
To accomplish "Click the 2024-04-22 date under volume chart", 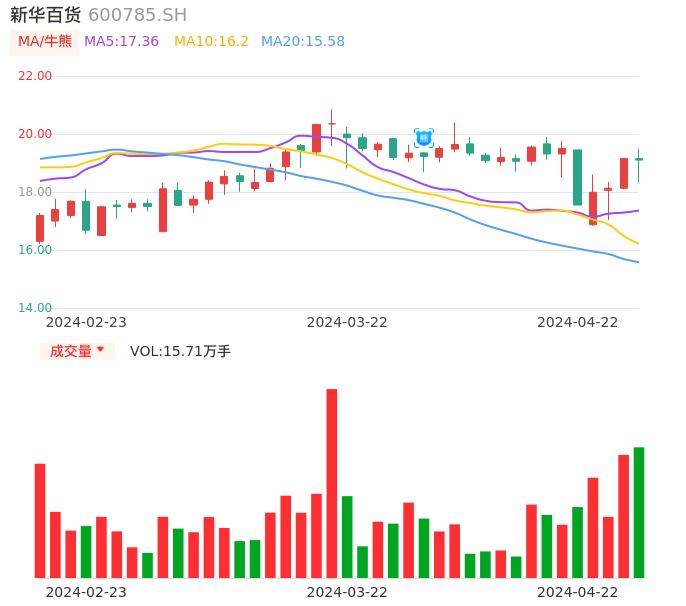I will (578, 591).
